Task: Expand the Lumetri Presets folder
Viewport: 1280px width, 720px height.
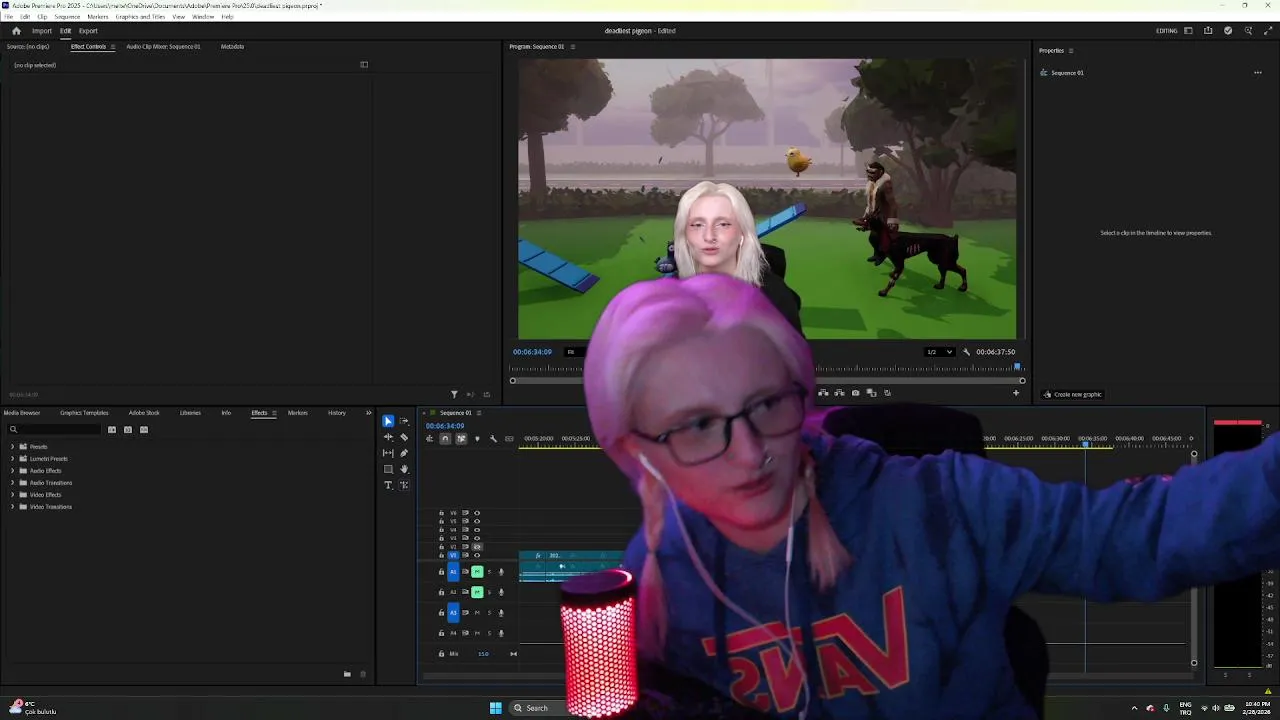Action: click(12, 459)
